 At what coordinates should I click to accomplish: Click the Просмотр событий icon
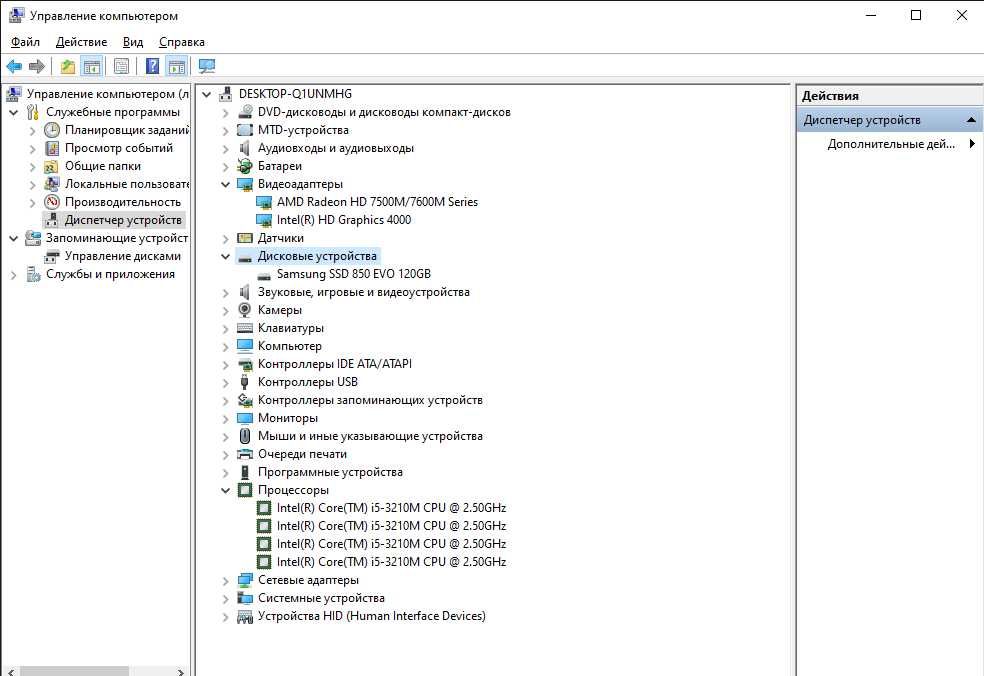(x=52, y=148)
